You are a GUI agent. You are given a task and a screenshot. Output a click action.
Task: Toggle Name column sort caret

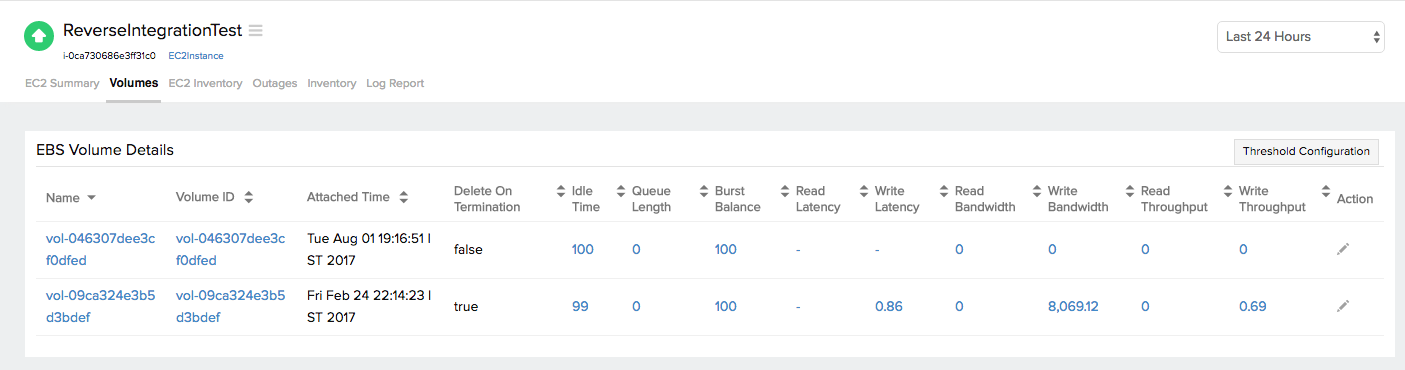click(x=92, y=198)
